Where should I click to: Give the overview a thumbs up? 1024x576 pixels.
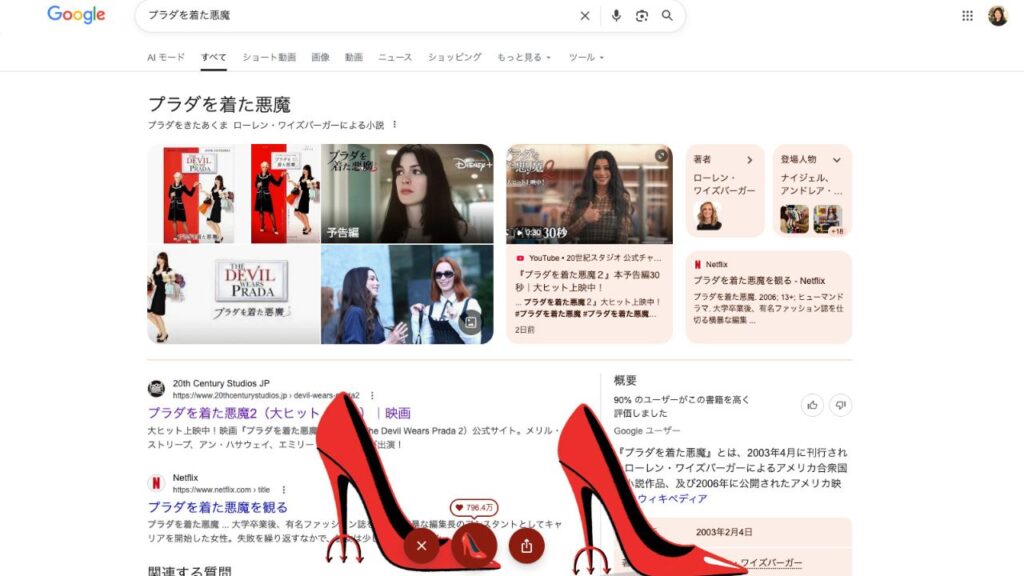tap(812, 405)
